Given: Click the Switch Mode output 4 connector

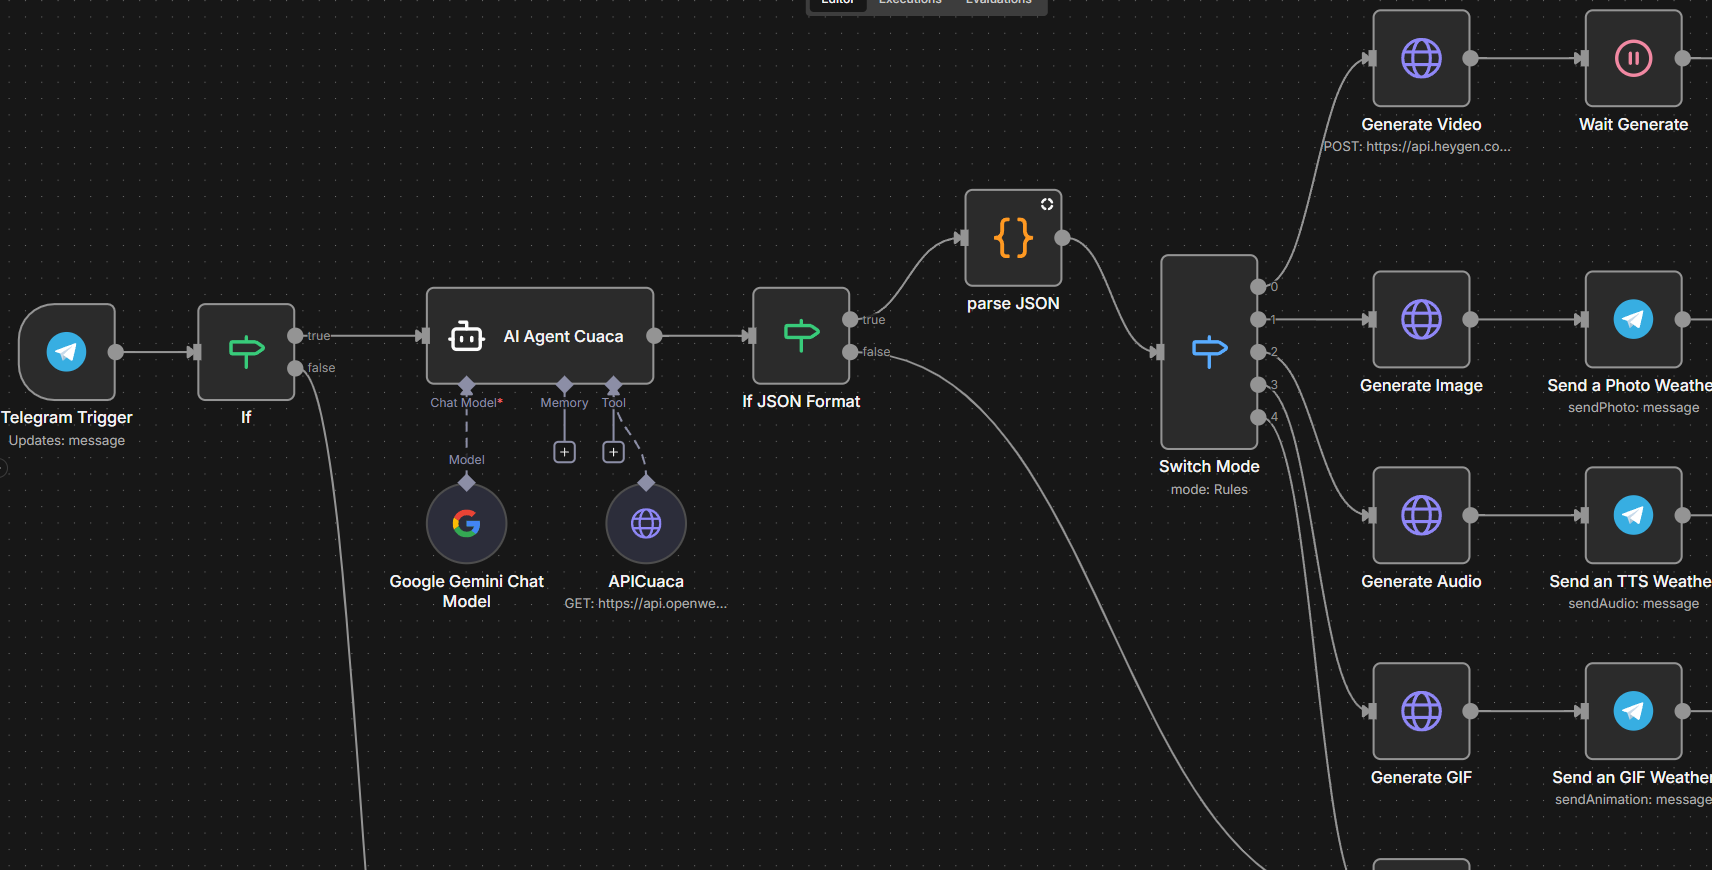Looking at the screenshot, I should pos(1258,417).
